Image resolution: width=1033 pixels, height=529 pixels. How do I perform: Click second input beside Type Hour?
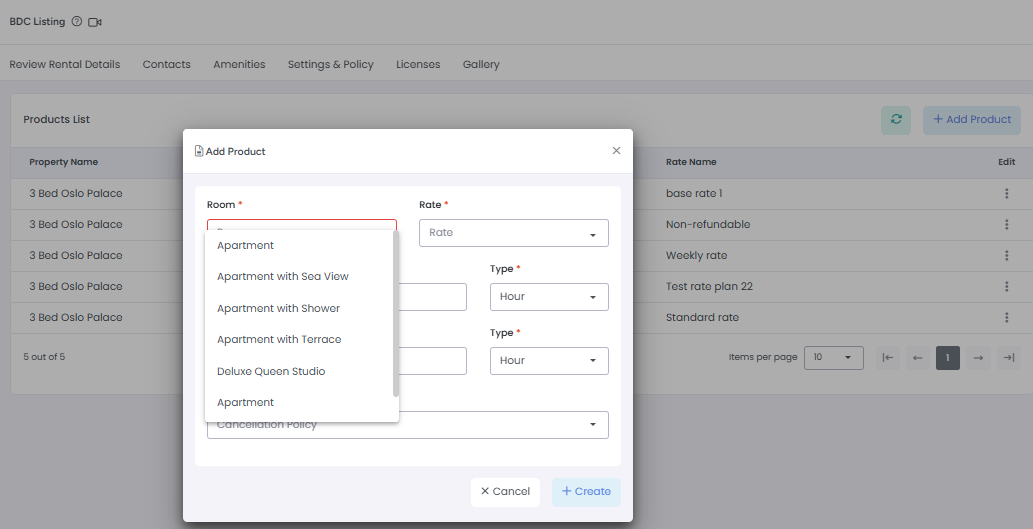[x=433, y=361]
